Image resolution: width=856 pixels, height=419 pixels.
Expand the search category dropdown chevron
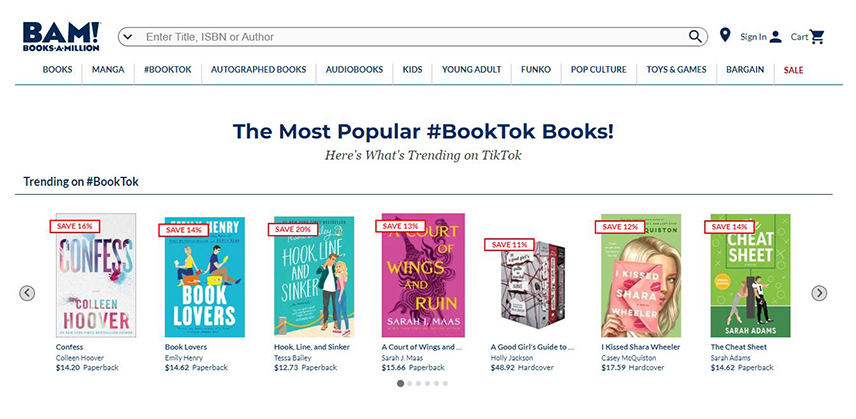(127, 37)
